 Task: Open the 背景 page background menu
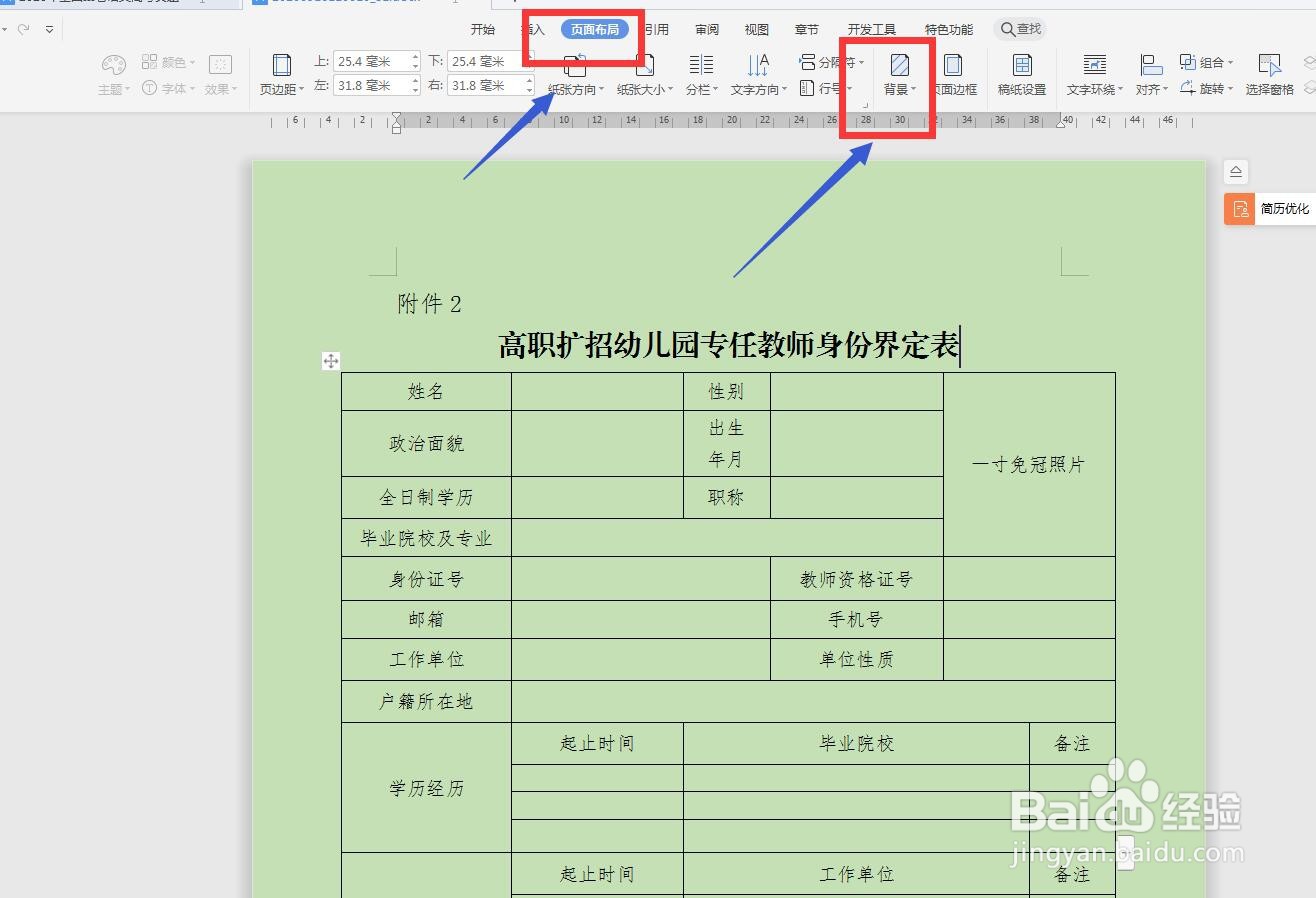pyautogui.click(x=899, y=75)
